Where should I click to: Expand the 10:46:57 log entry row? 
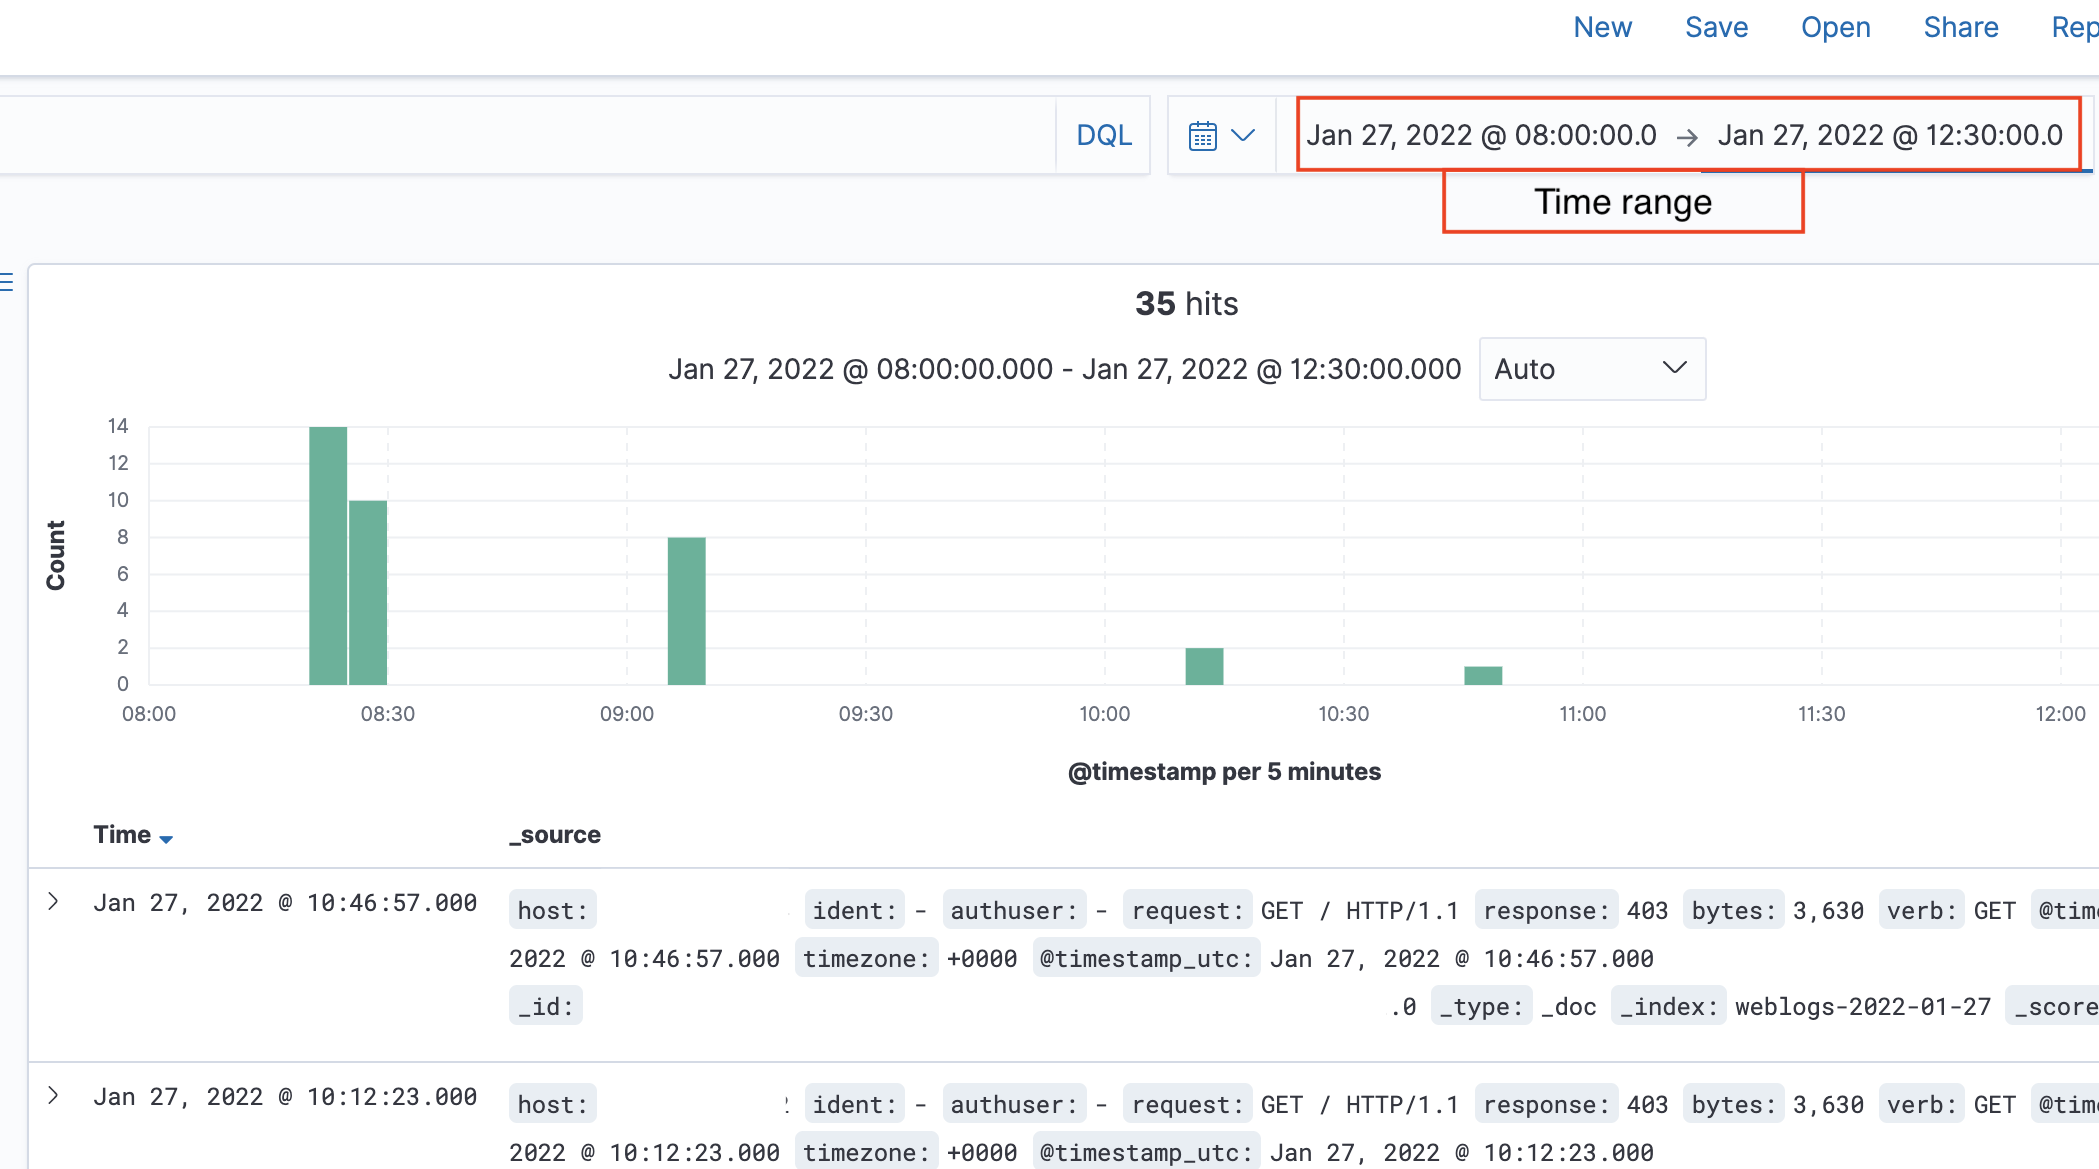53,902
